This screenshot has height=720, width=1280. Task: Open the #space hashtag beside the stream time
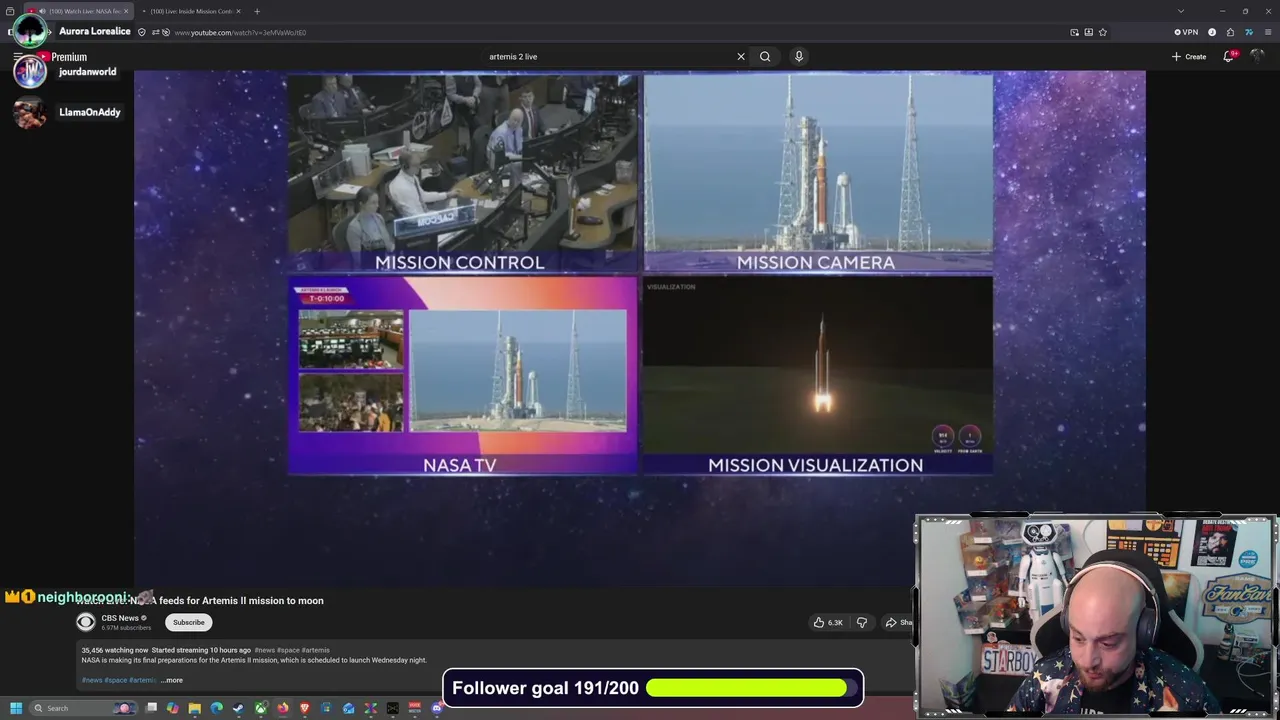288,650
